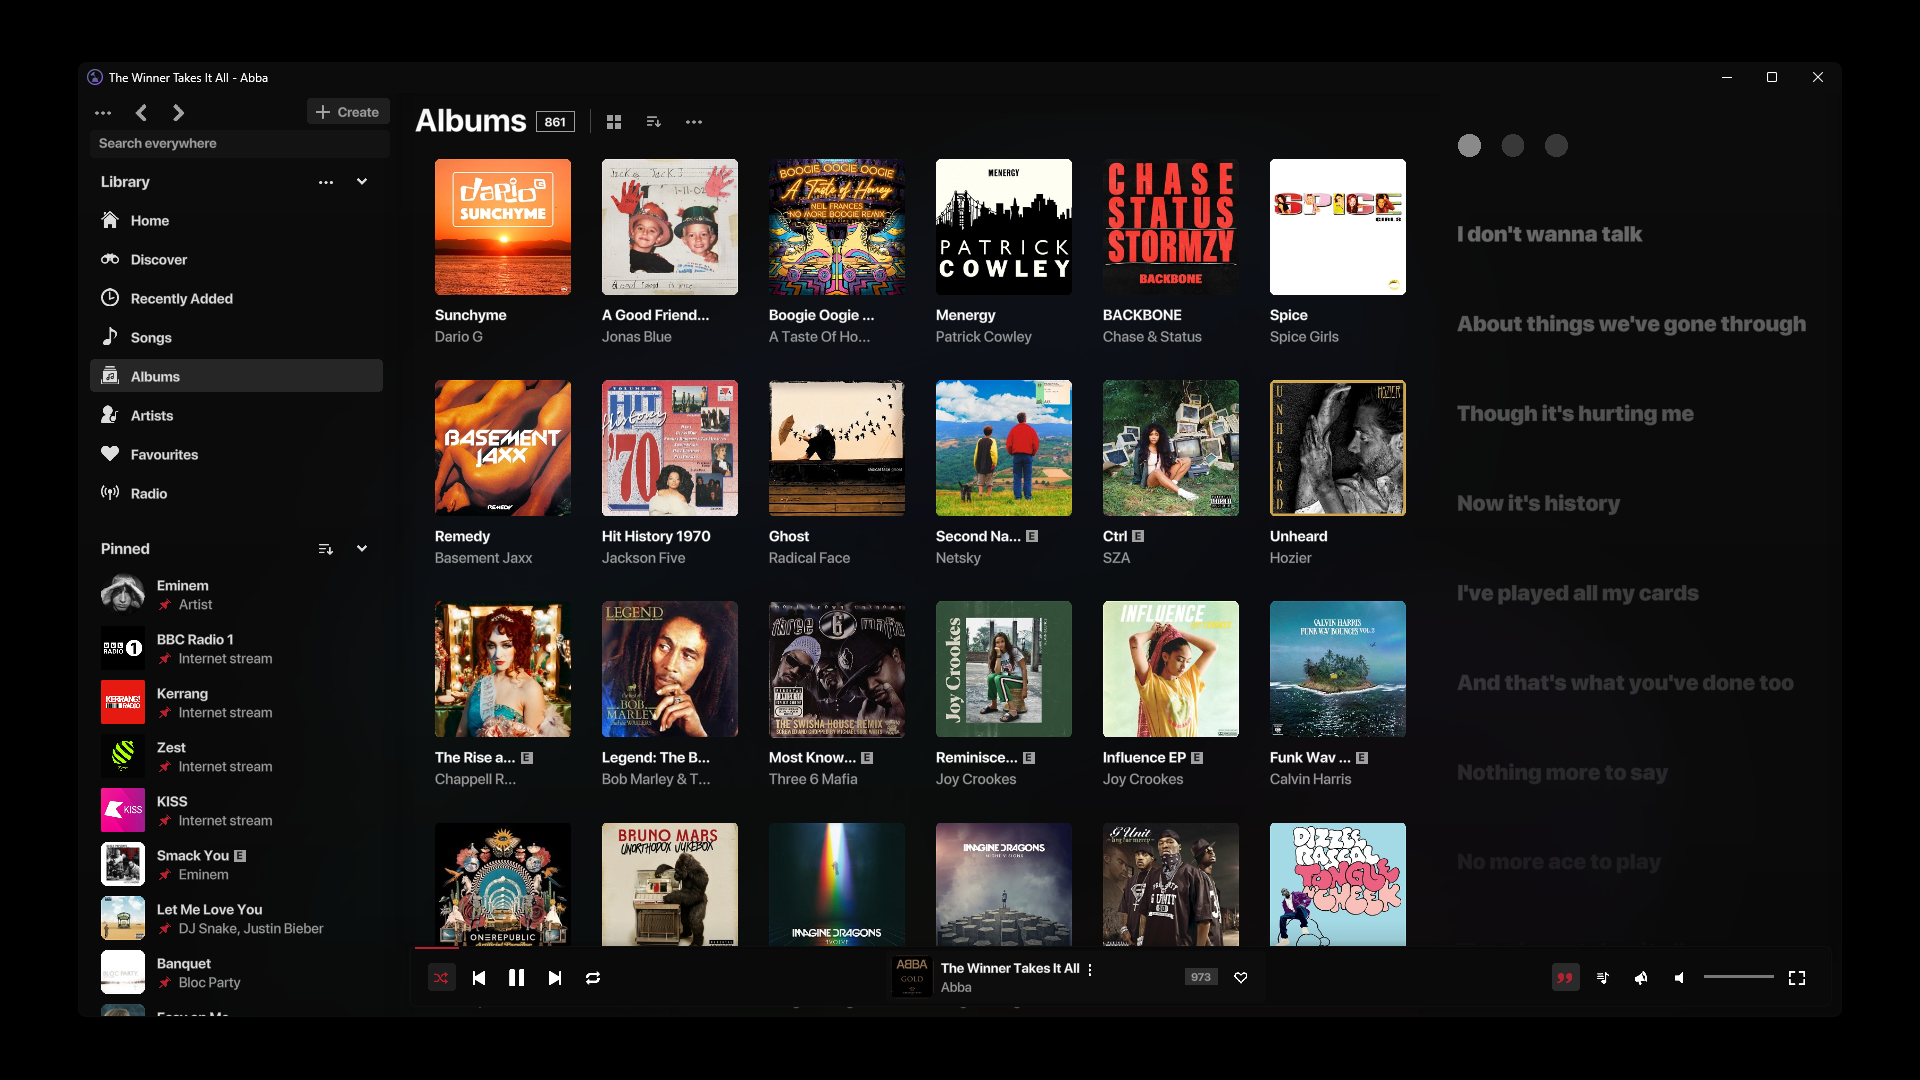Open pinned Banquet by Bloc Party
This screenshot has width=1920, height=1080.
coord(236,972)
